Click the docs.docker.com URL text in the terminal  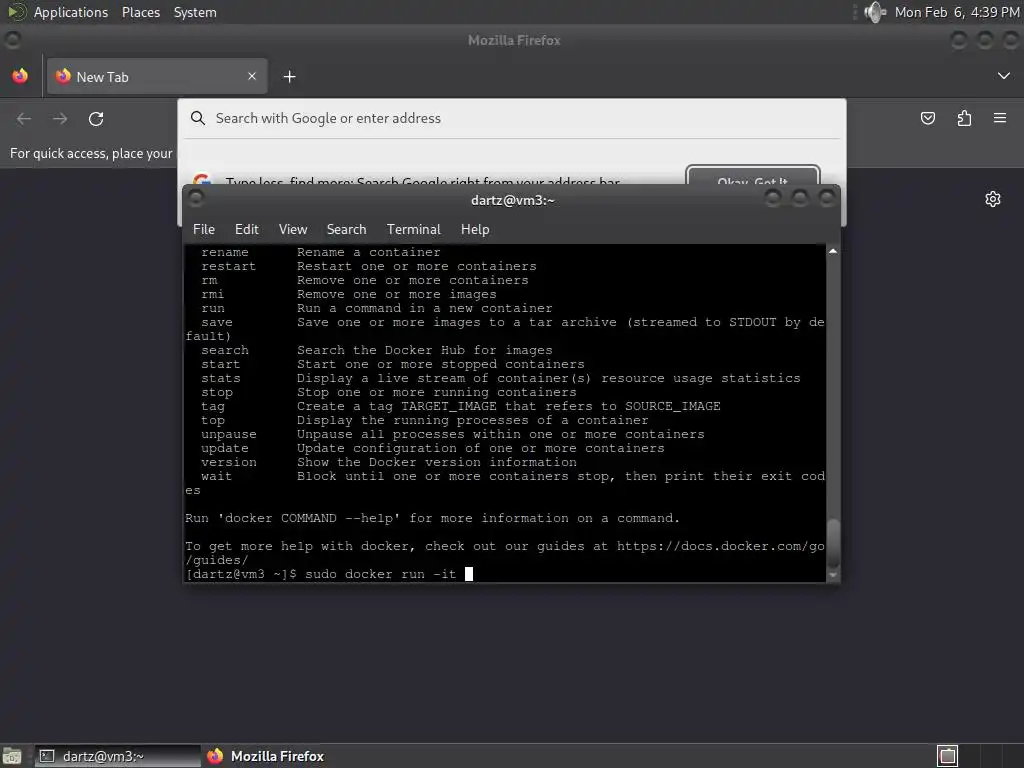720,546
